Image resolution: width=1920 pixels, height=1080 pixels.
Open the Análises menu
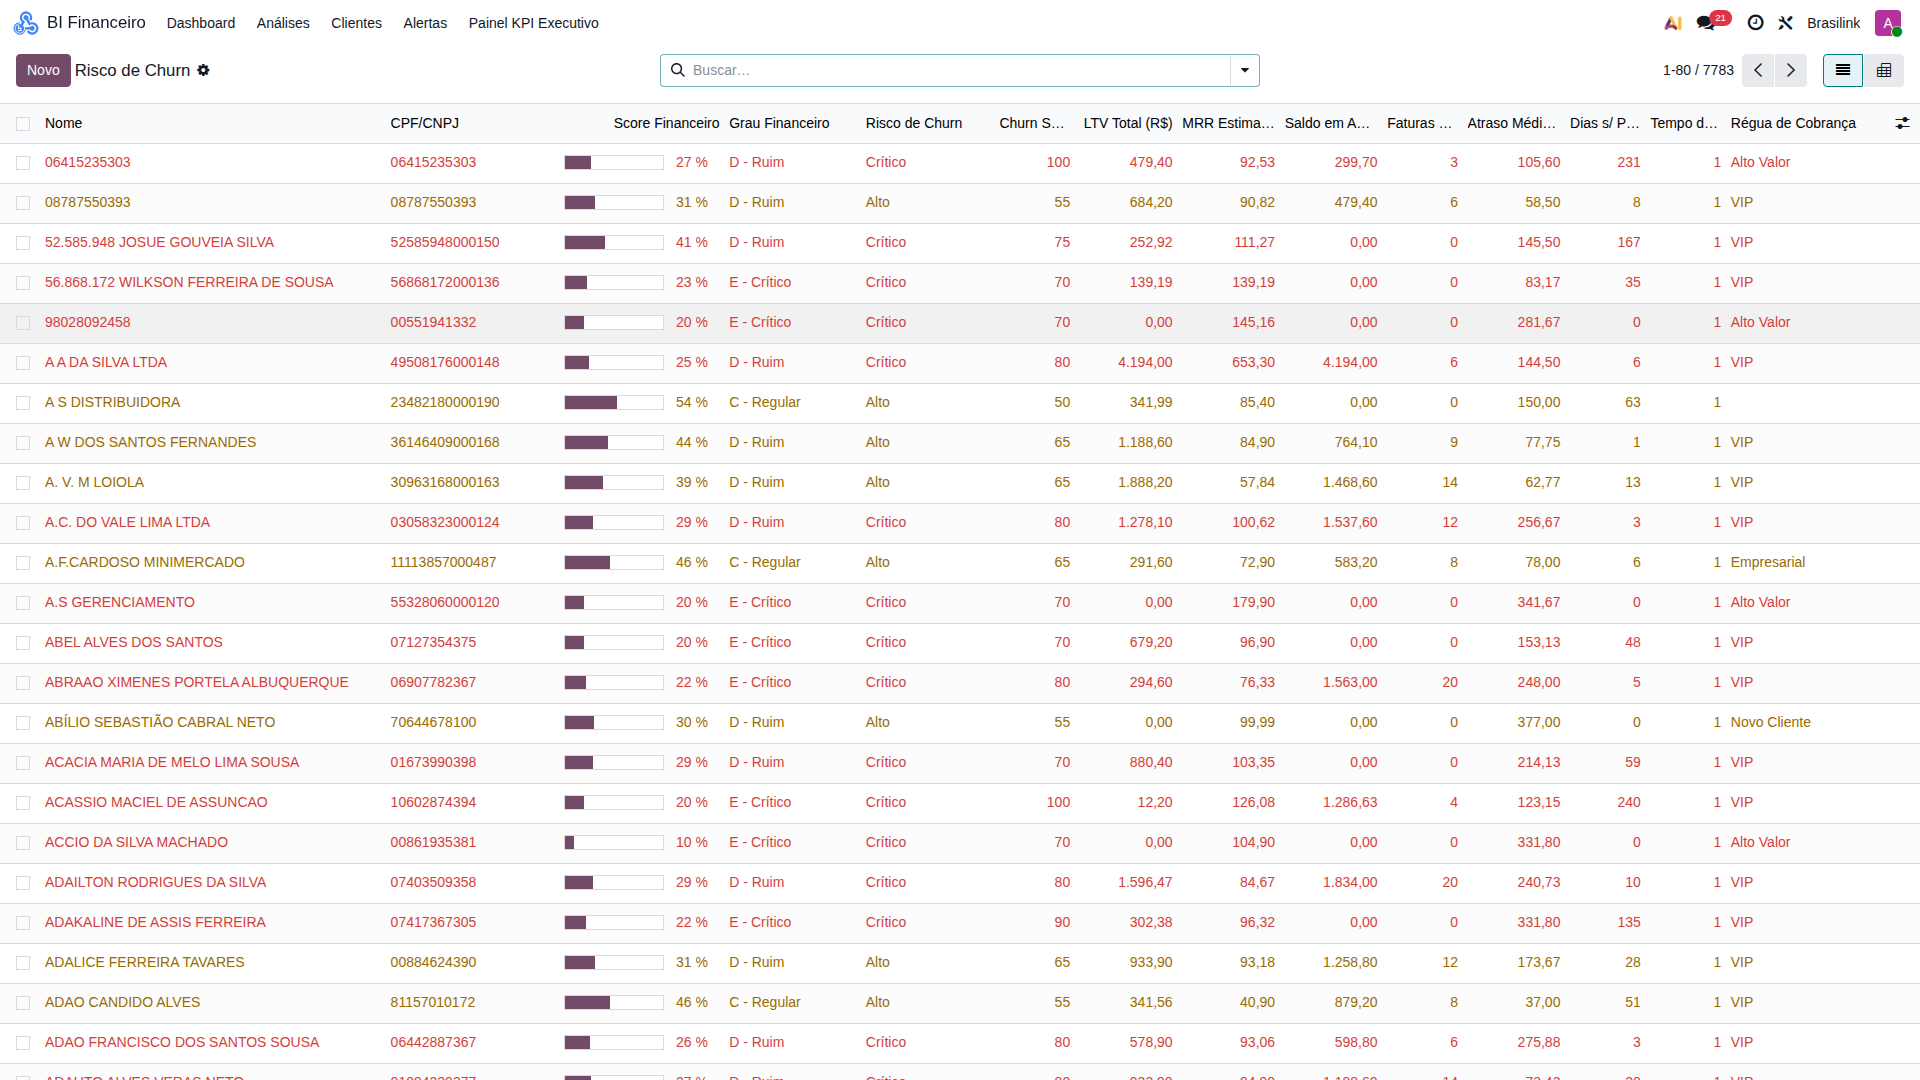click(283, 23)
